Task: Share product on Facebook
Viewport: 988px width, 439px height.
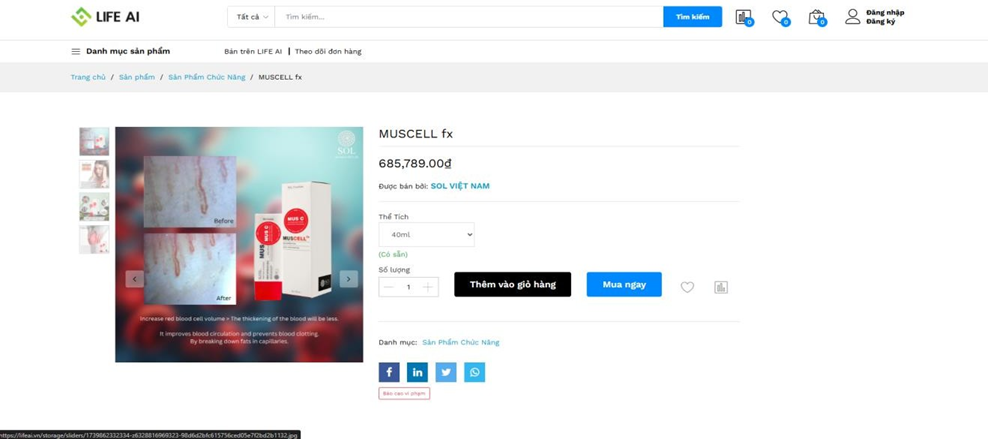Action: 389,372
